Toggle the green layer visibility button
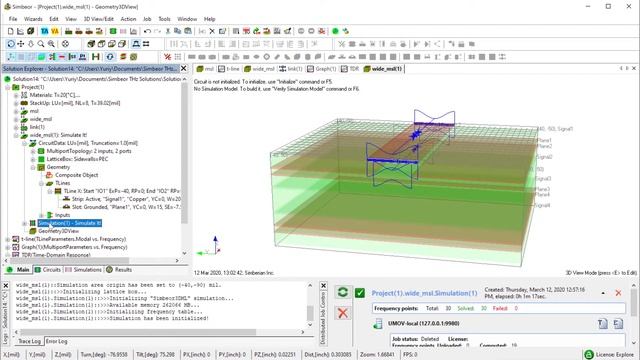The height and width of the screenshot is (360, 640). click(x=41, y=57)
